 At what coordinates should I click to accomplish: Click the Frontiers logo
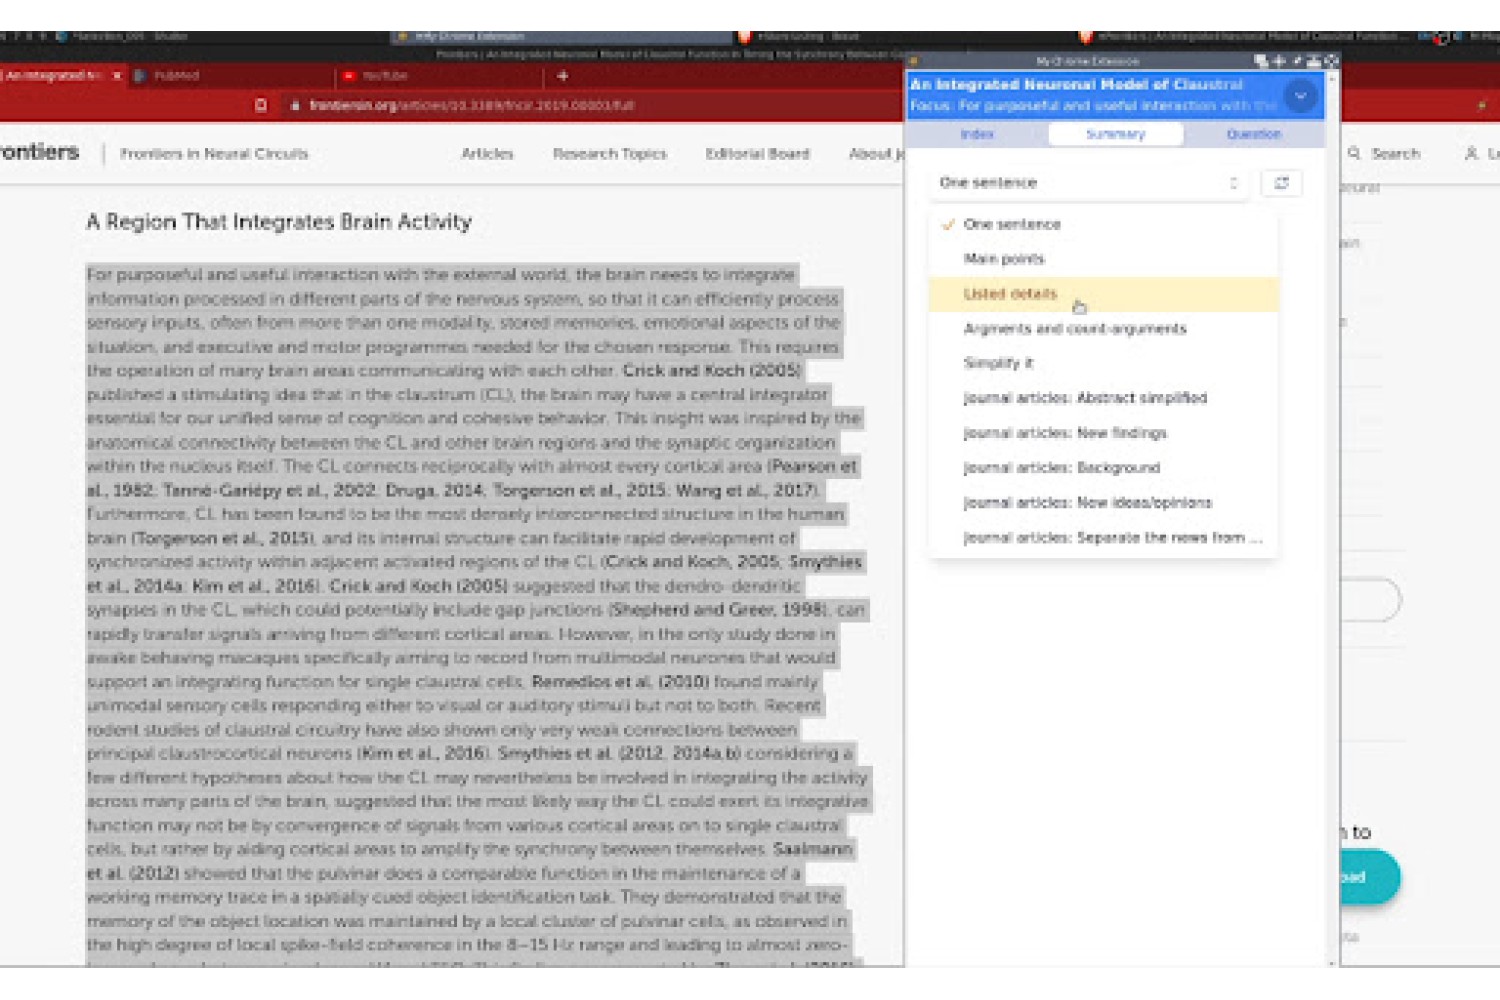pos(39,152)
